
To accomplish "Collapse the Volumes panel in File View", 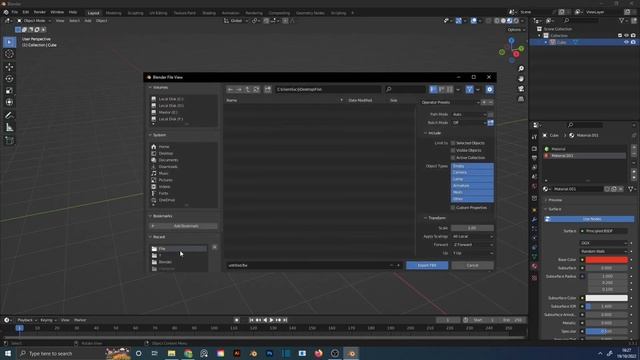I will tap(159, 87).
